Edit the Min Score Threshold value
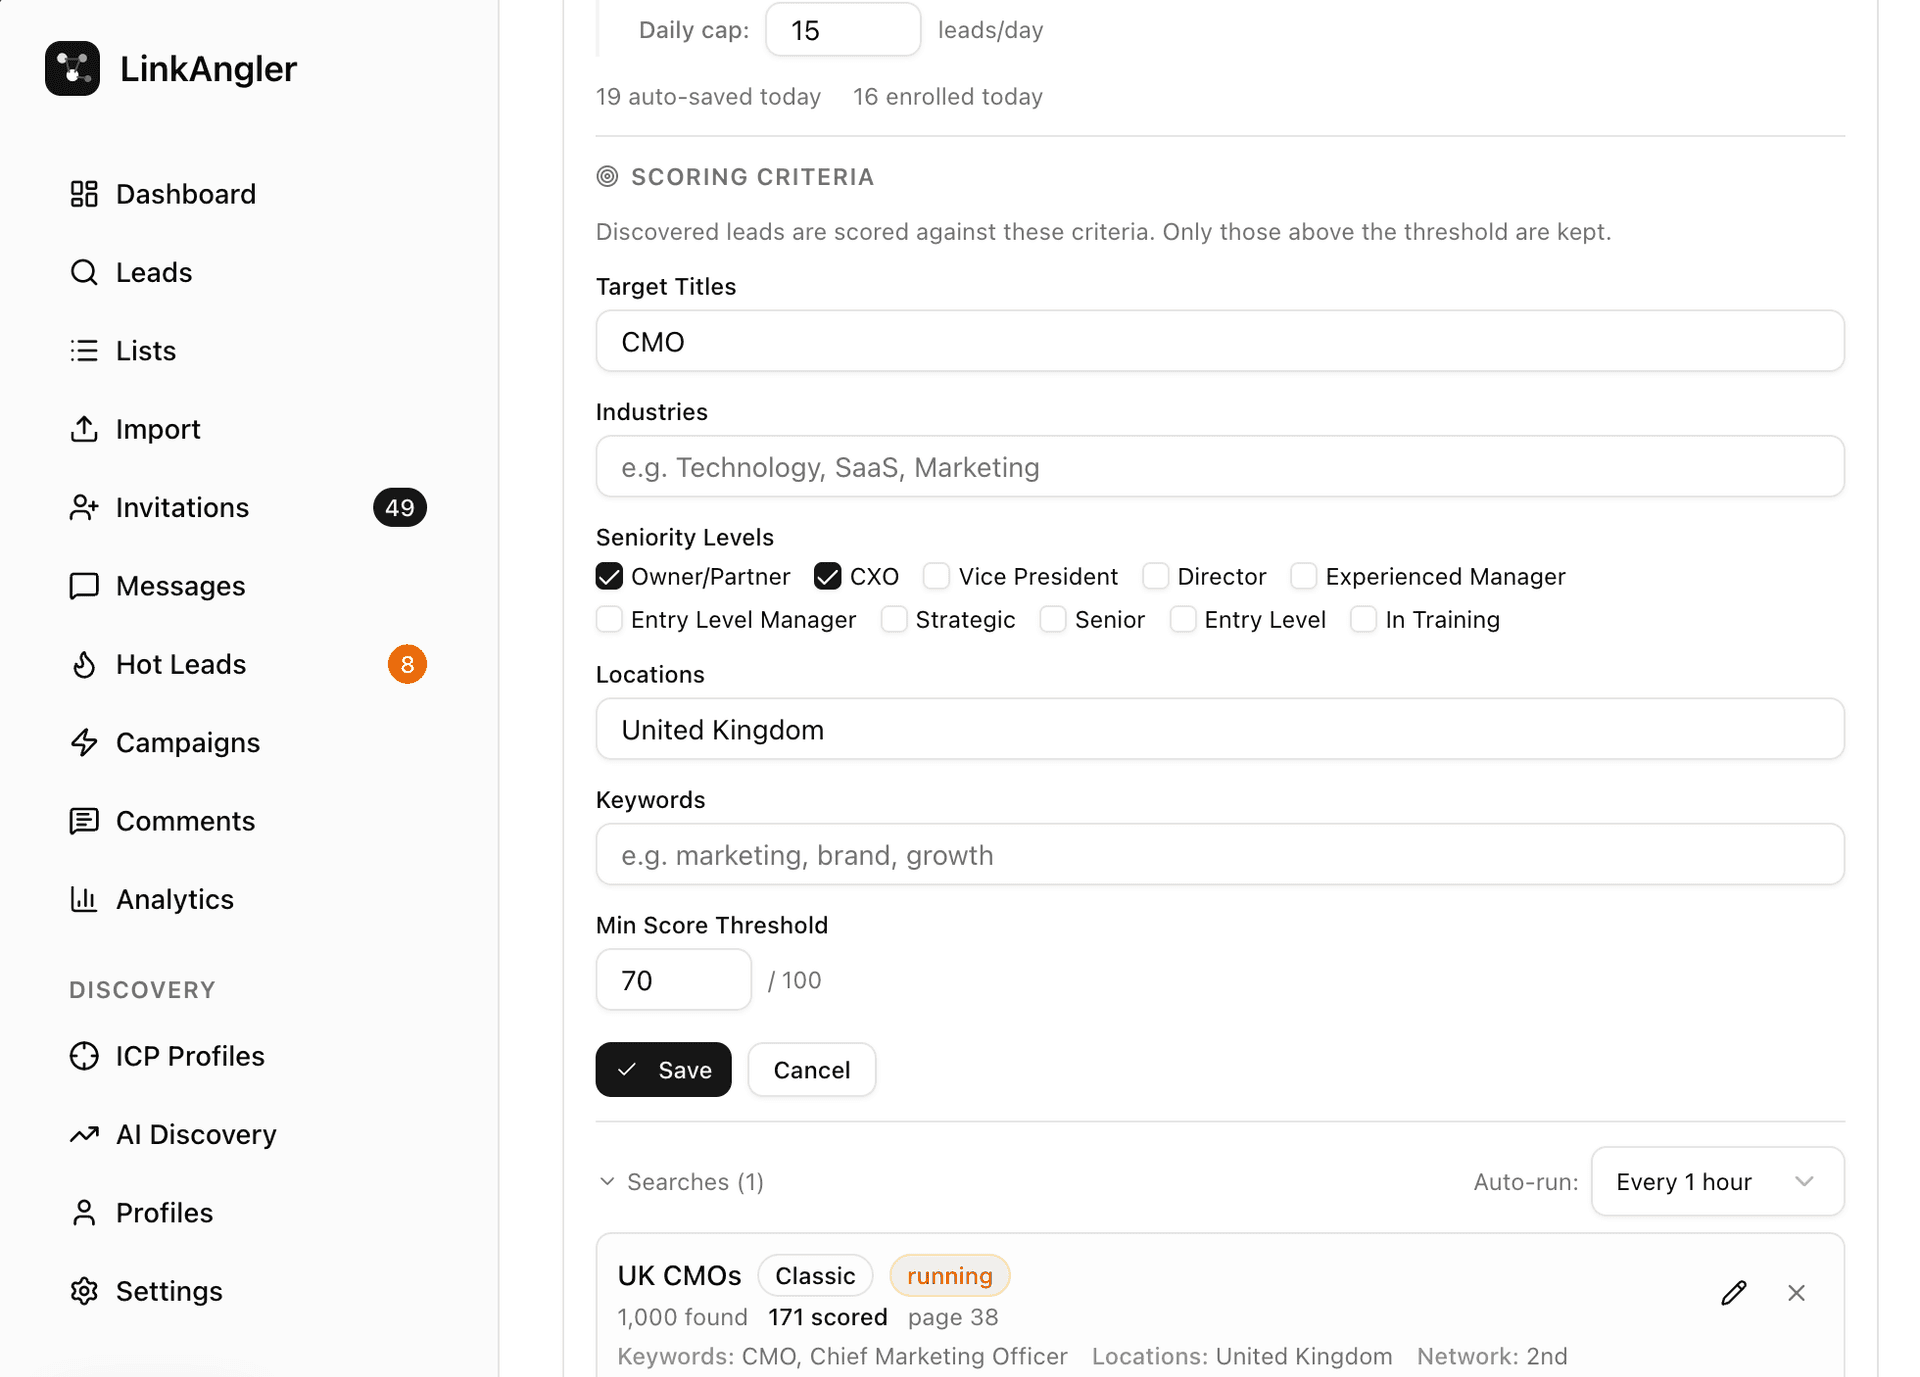This screenshot has width=1920, height=1377. click(x=672, y=979)
